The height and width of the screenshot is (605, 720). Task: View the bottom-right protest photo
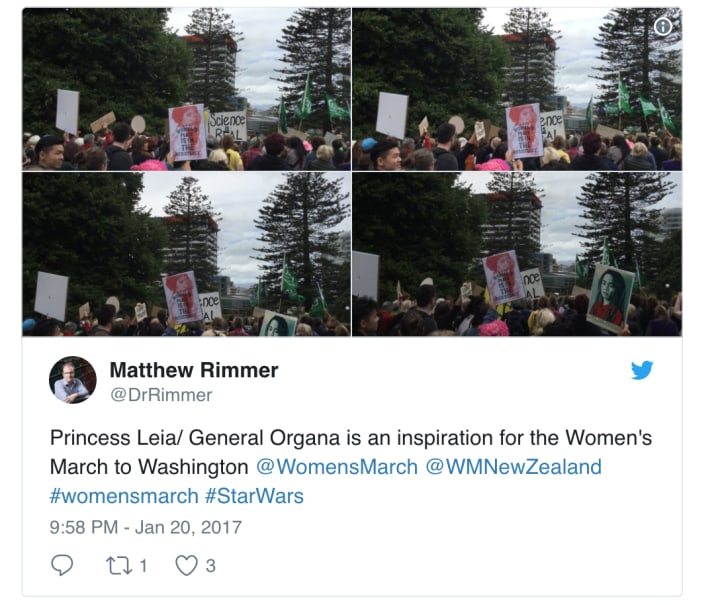click(x=517, y=254)
